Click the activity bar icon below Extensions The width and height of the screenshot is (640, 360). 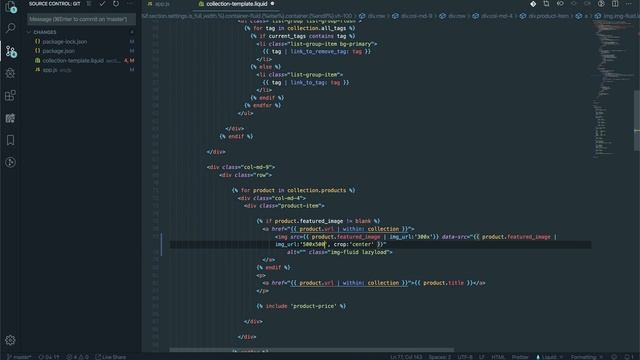point(10,118)
